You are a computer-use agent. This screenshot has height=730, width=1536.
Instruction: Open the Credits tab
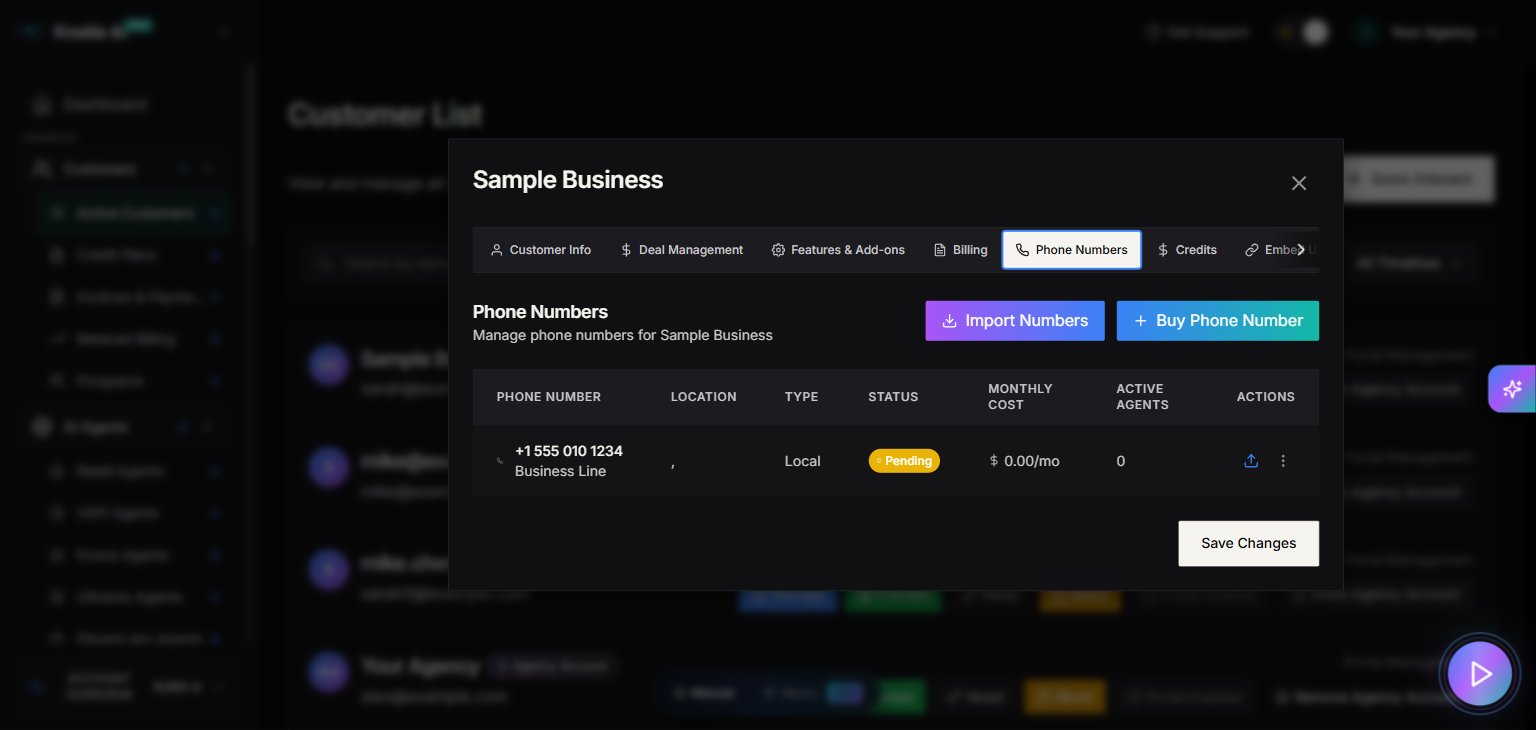click(x=1186, y=250)
